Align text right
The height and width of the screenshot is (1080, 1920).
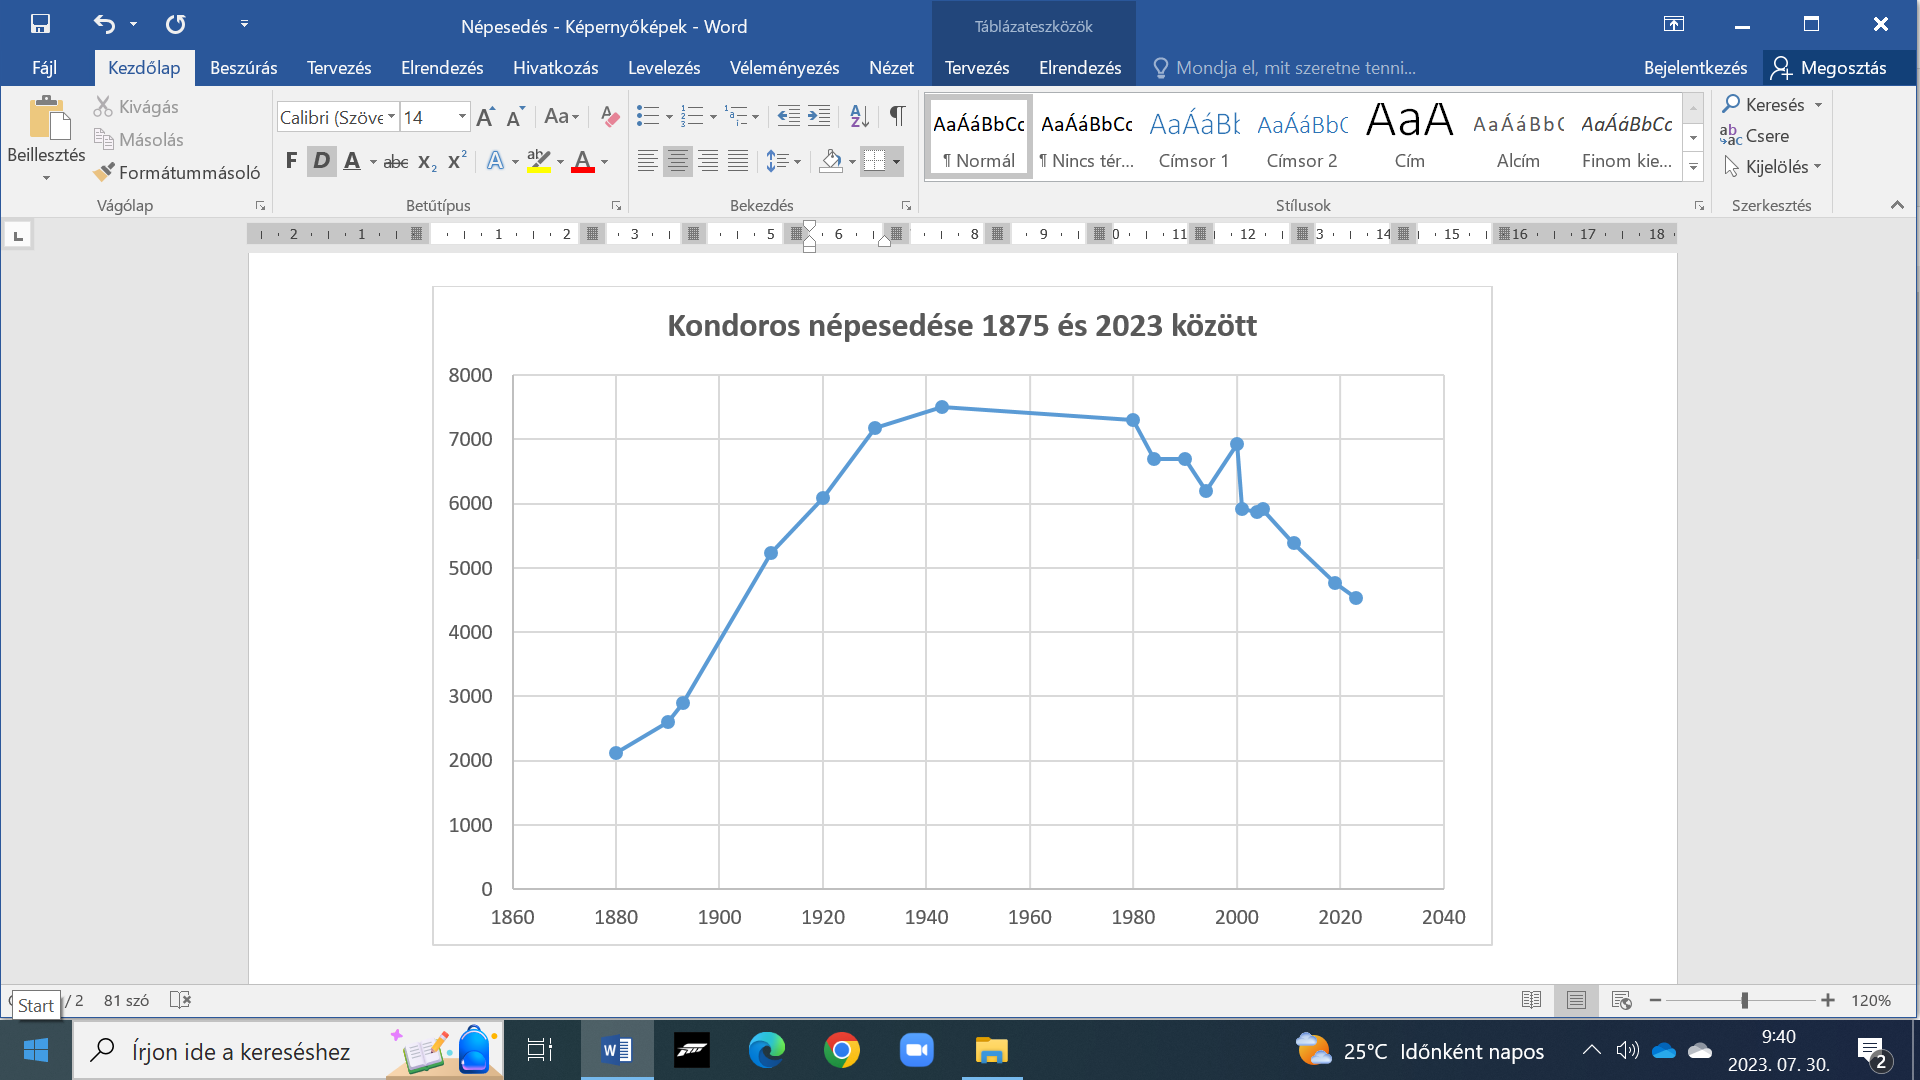[708, 161]
